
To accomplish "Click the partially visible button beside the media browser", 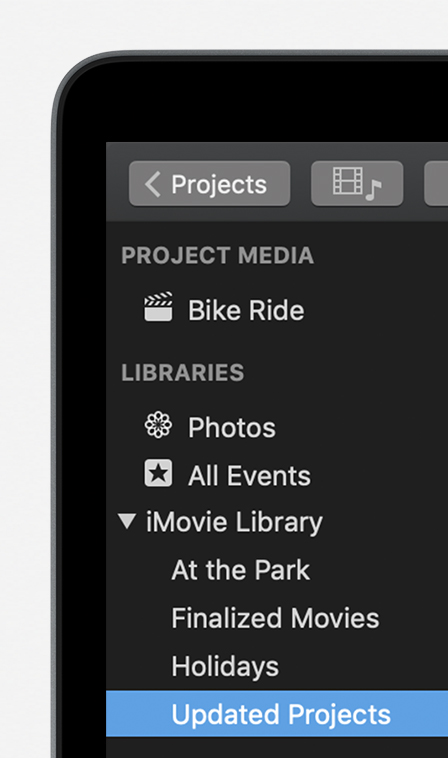I will 436,184.
